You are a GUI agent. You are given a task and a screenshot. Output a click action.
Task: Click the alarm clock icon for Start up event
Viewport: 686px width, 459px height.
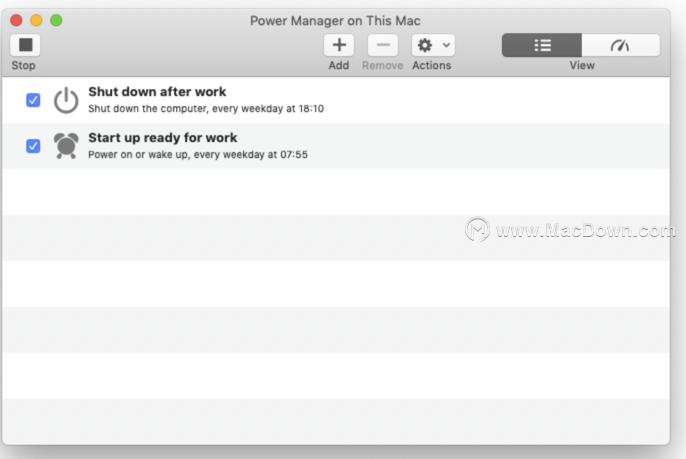tap(66, 146)
